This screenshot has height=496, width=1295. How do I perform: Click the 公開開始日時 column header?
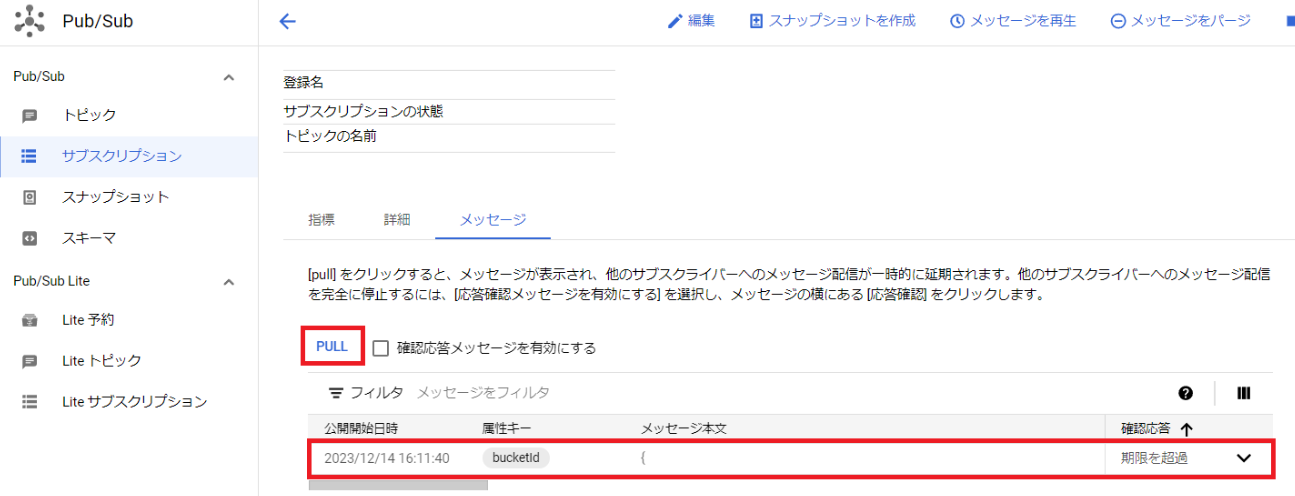coord(361,428)
